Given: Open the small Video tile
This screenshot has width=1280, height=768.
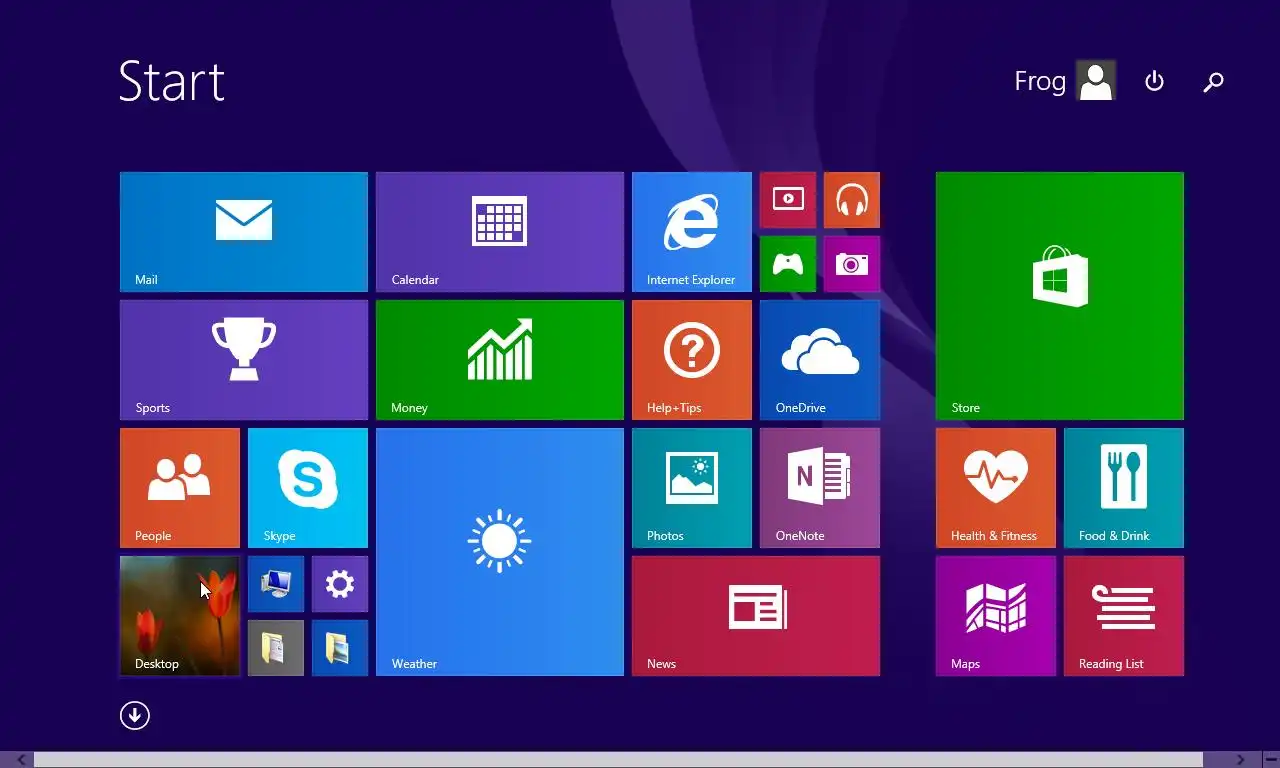Looking at the screenshot, I should pos(788,200).
